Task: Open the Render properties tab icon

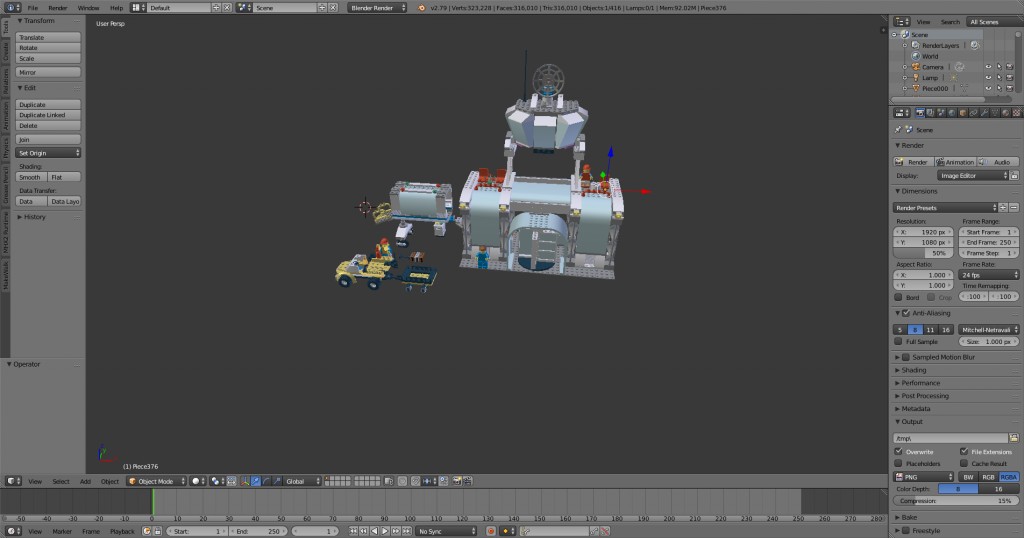Action: pyautogui.click(x=920, y=114)
